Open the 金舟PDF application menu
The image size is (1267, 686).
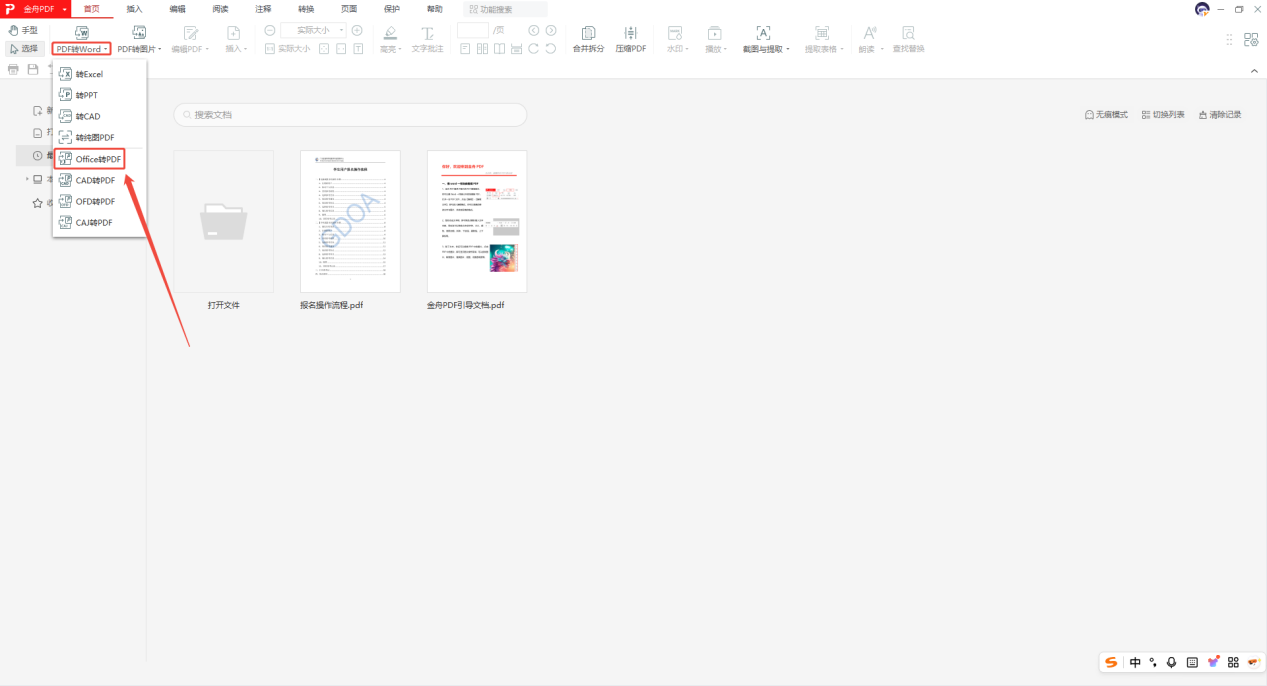(x=36, y=8)
